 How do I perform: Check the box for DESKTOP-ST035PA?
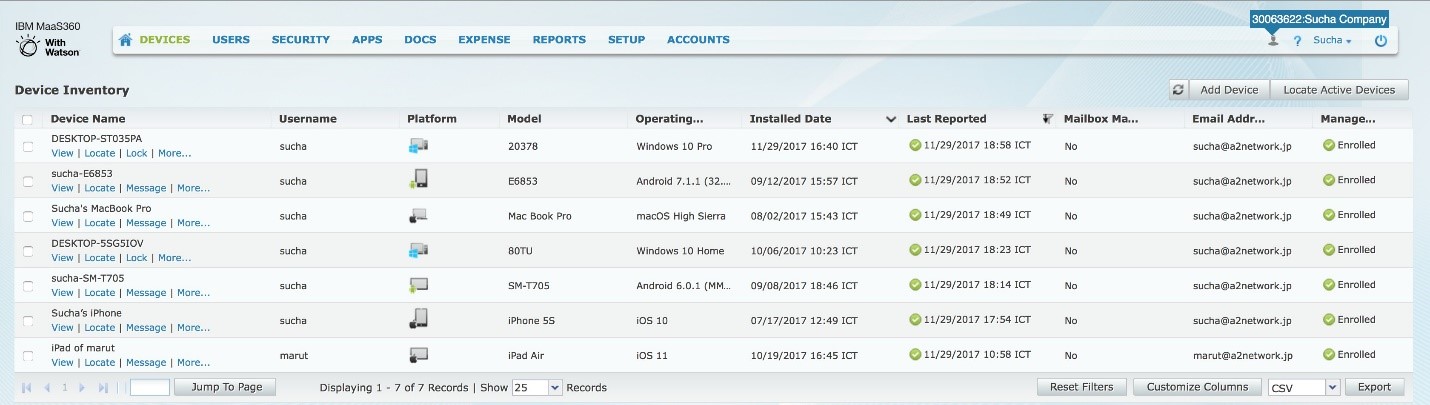click(28, 147)
